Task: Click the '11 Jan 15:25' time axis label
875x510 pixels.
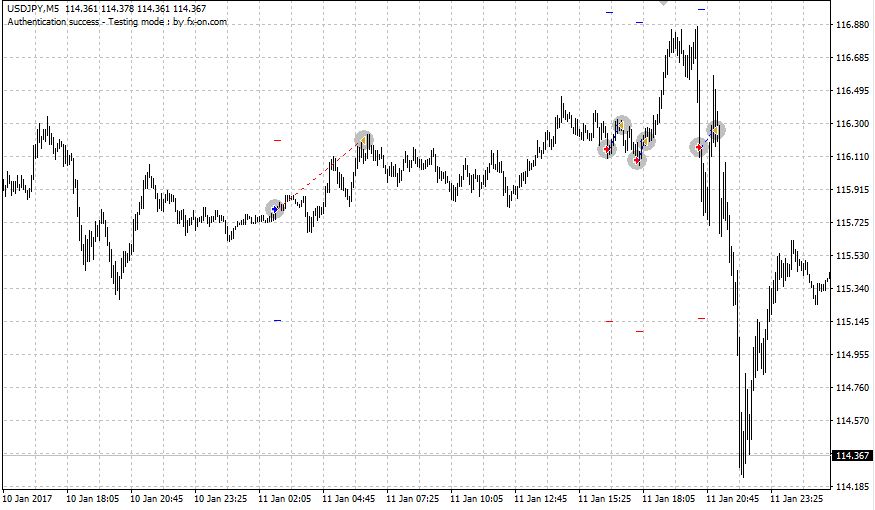Action: (604, 498)
